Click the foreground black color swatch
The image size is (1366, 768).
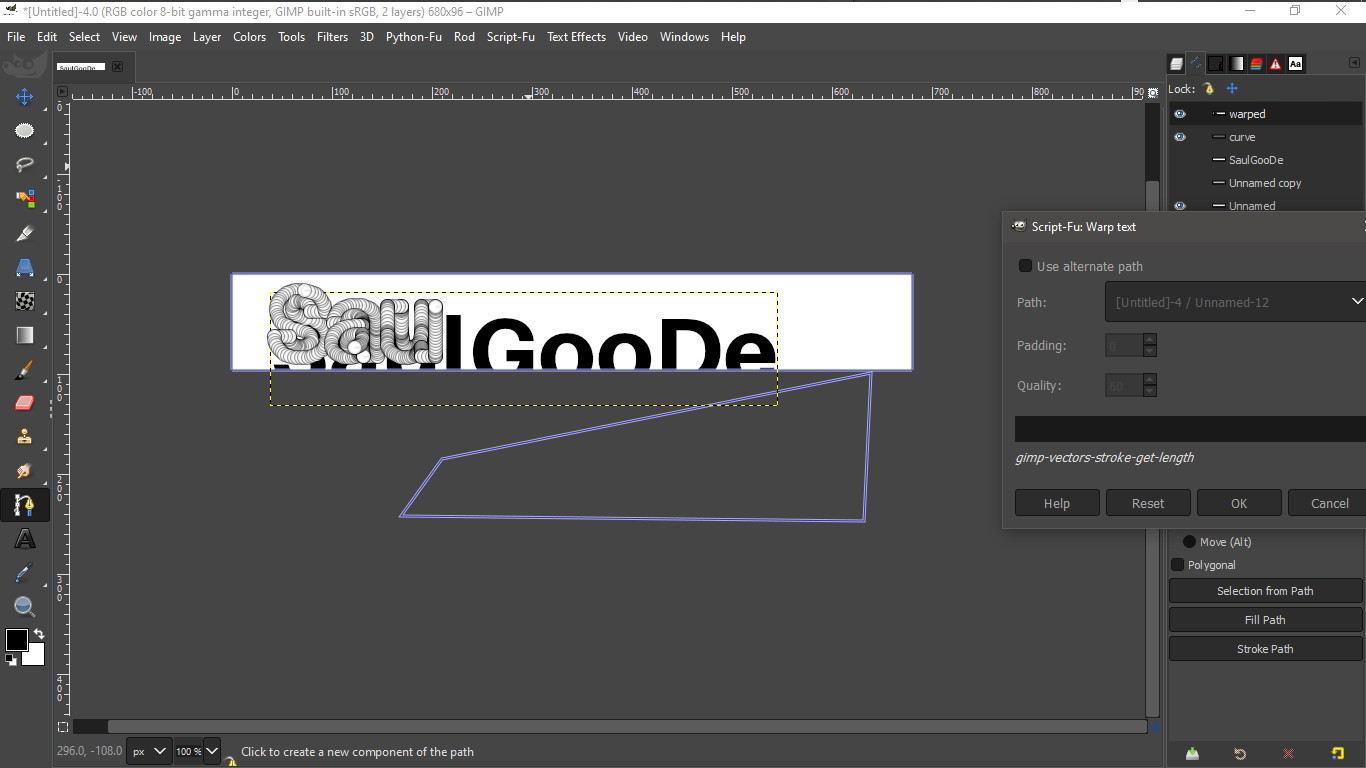pyautogui.click(x=16, y=640)
